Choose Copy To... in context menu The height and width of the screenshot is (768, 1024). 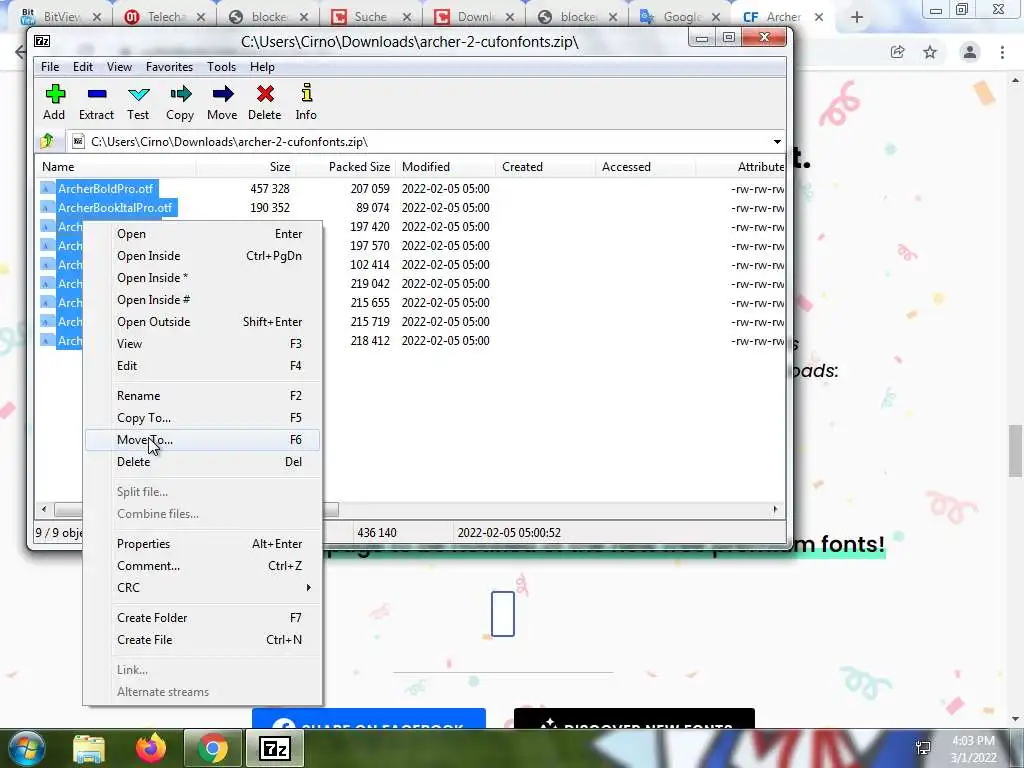202,418
